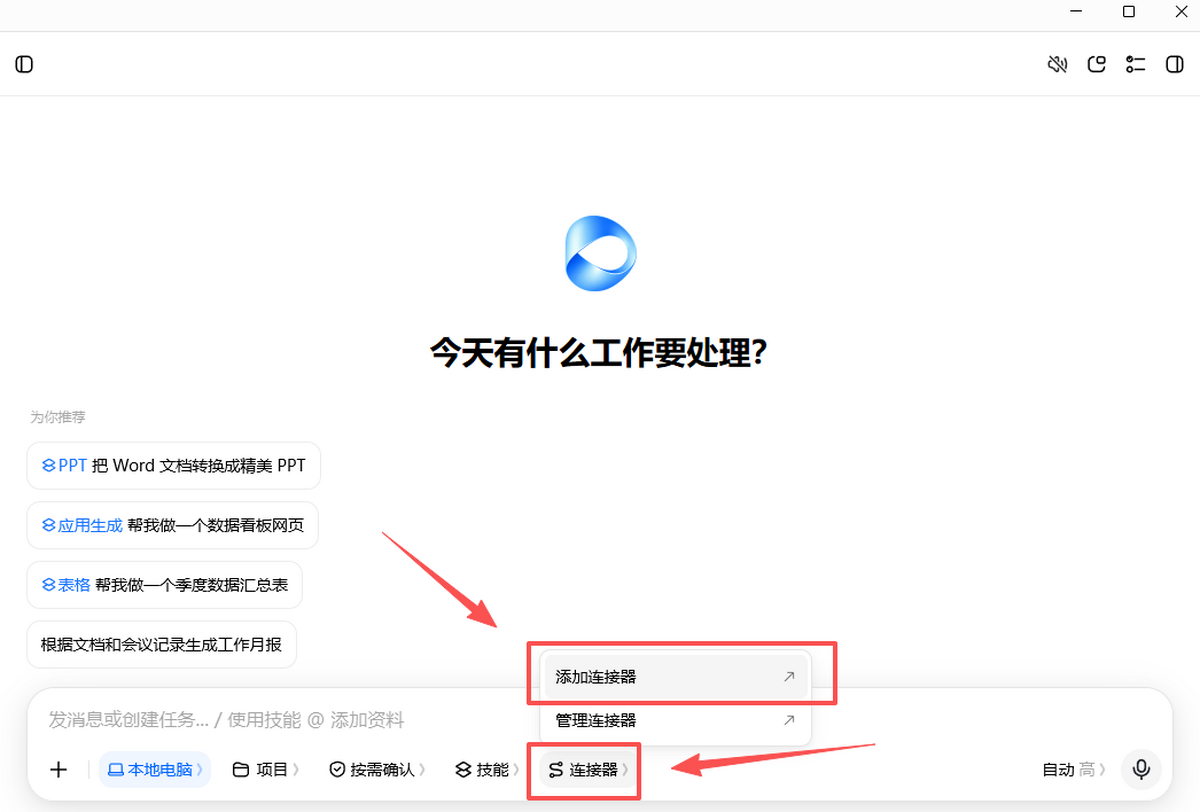Choose the 表格 季度数据汇总表 suggestion
Image resolution: width=1200 pixels, height=812 pixels.
coord(164,585)
